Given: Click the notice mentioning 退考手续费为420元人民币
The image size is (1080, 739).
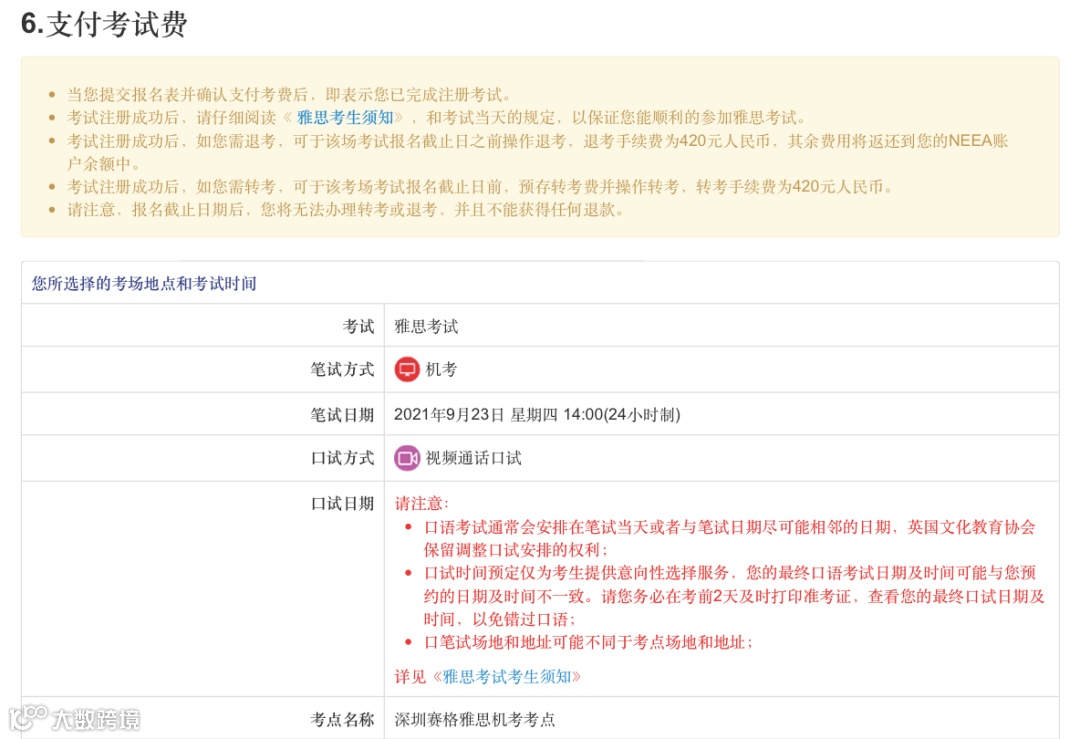Looking at the screenshot, I should coord(537,152).
